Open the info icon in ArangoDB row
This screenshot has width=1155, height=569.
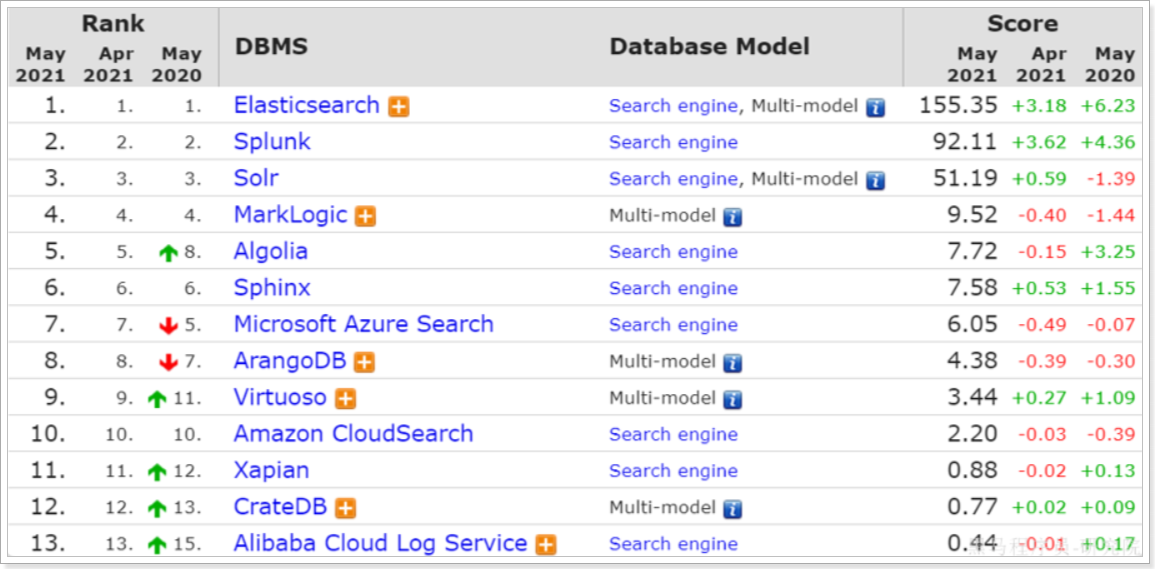(x=732, y=363)
